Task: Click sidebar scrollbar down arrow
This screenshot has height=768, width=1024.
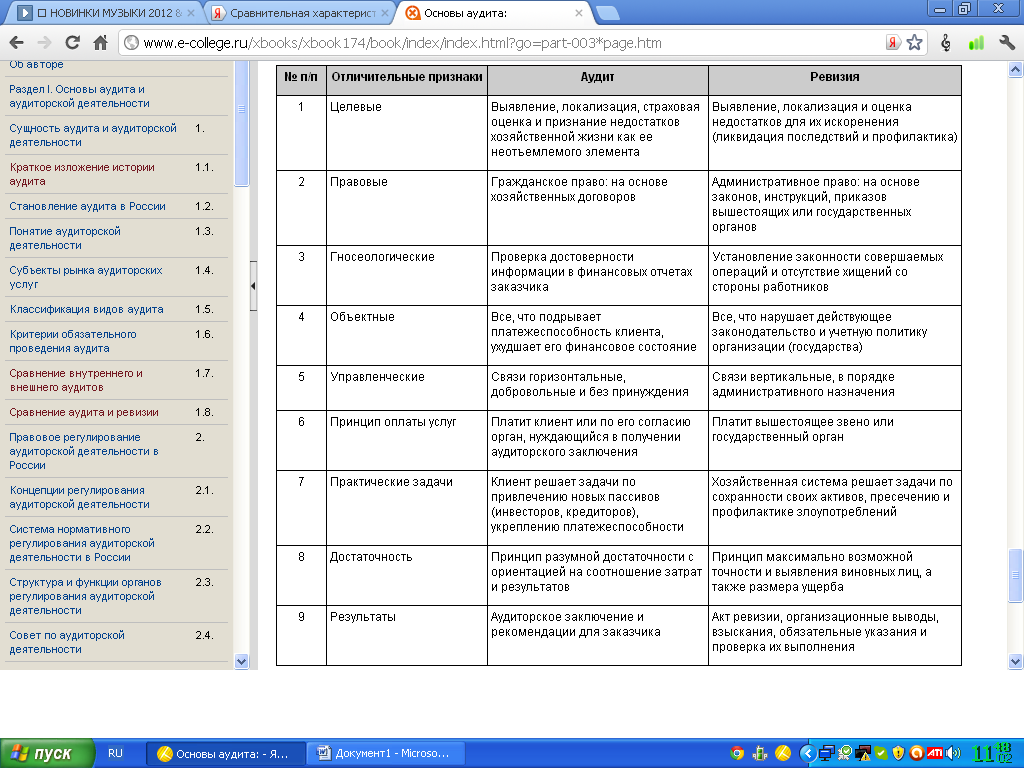Action: click(x=241, y=662)
